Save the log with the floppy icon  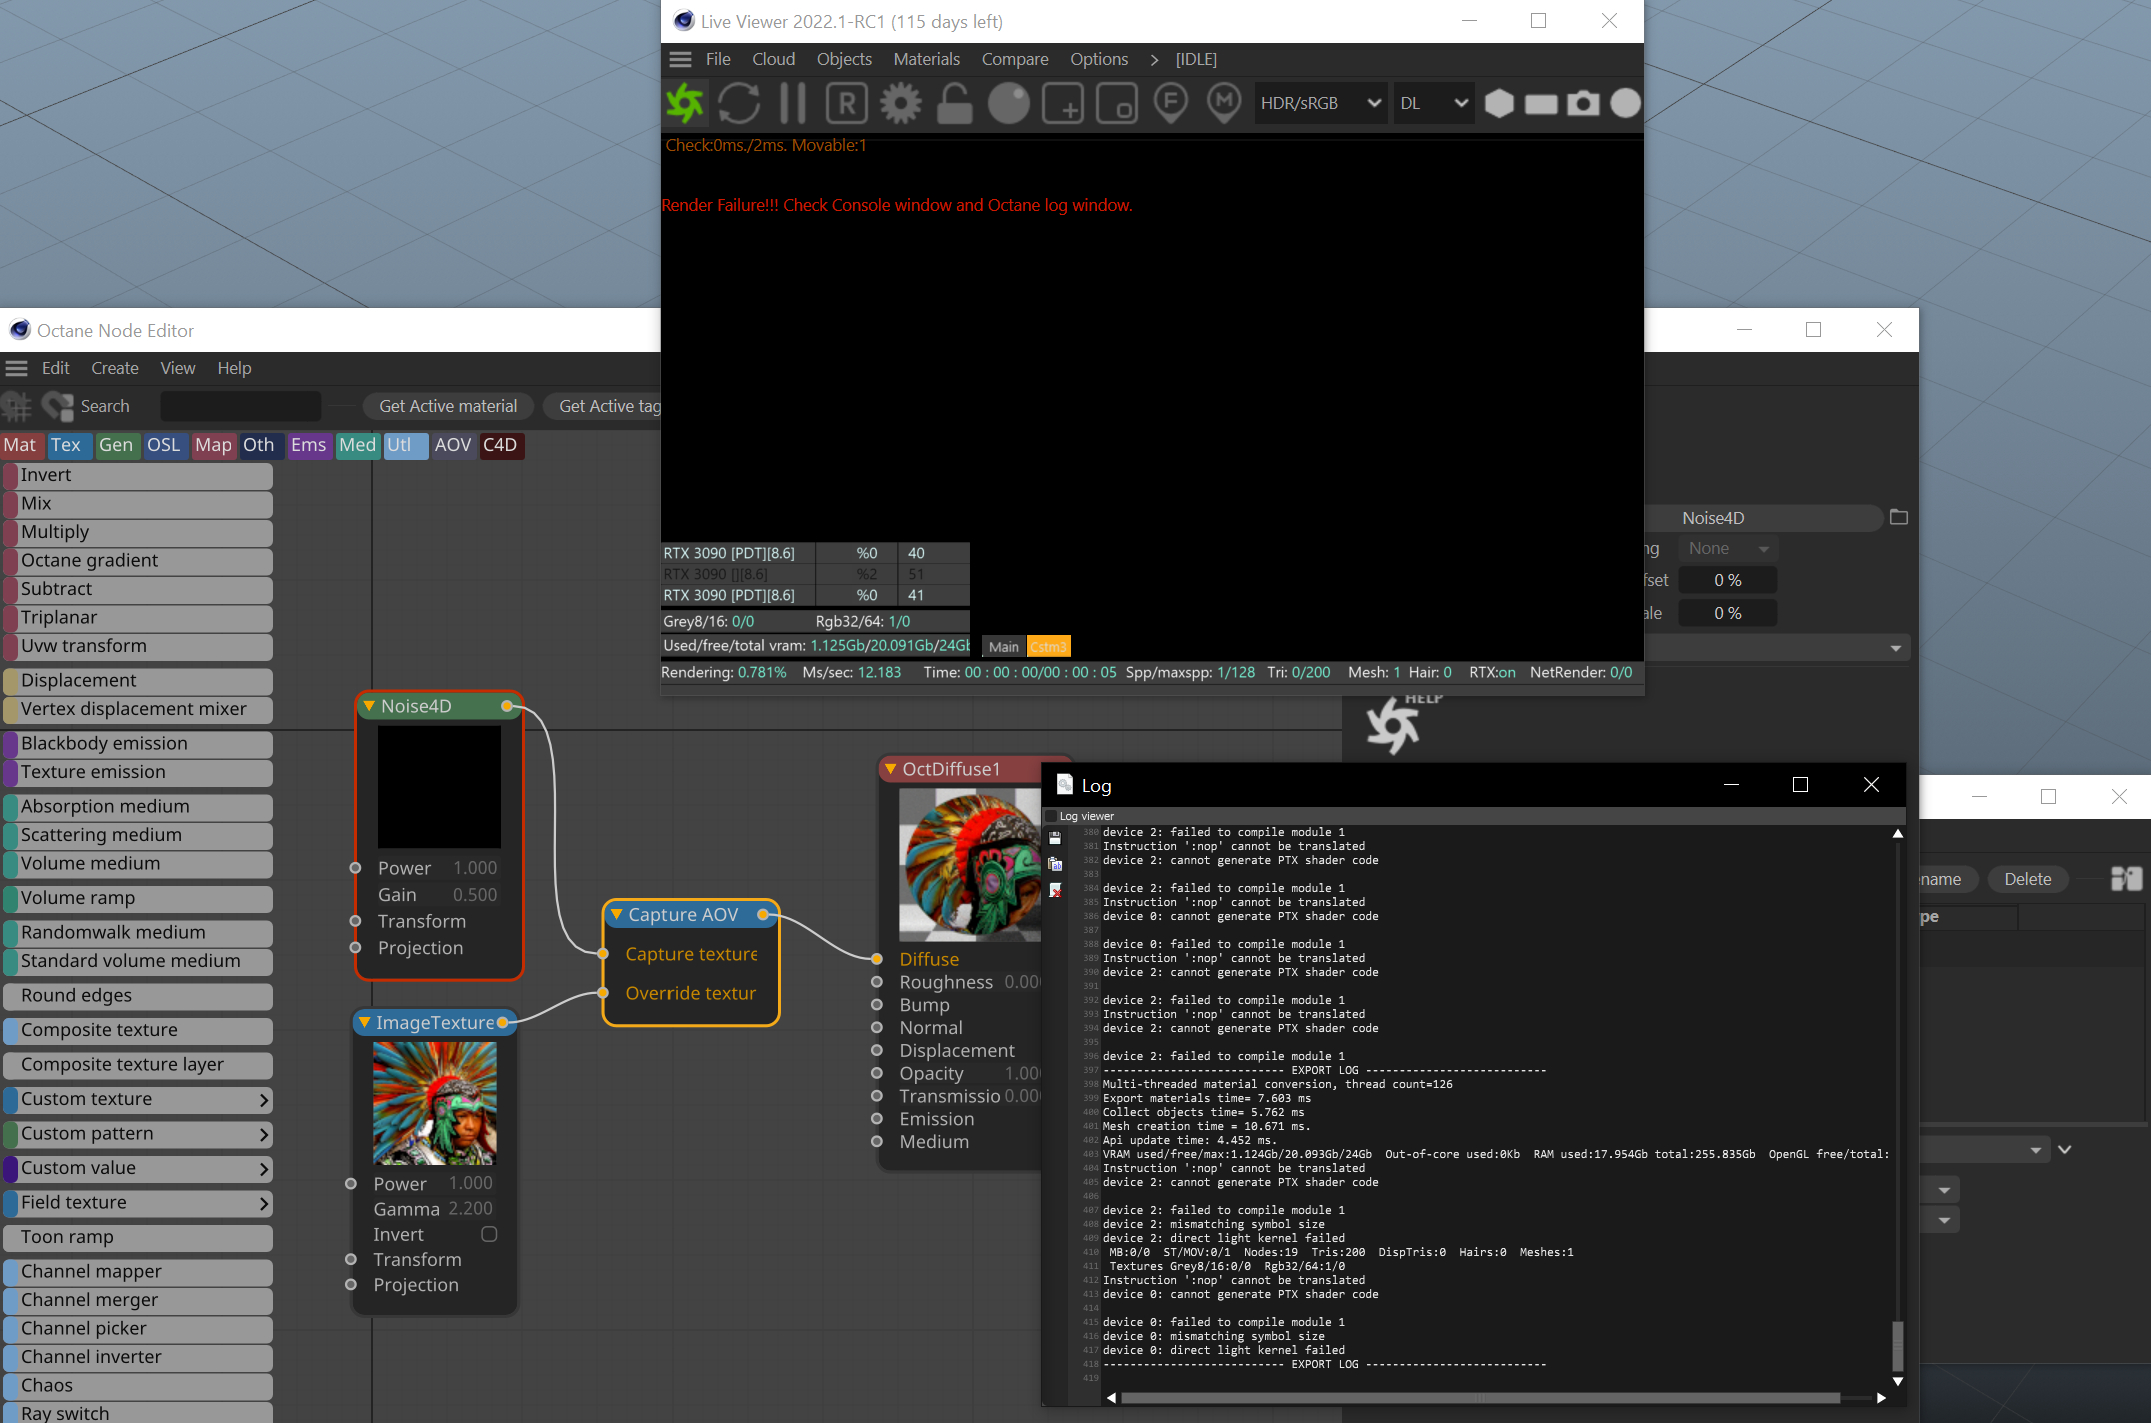click(1055, 838)
